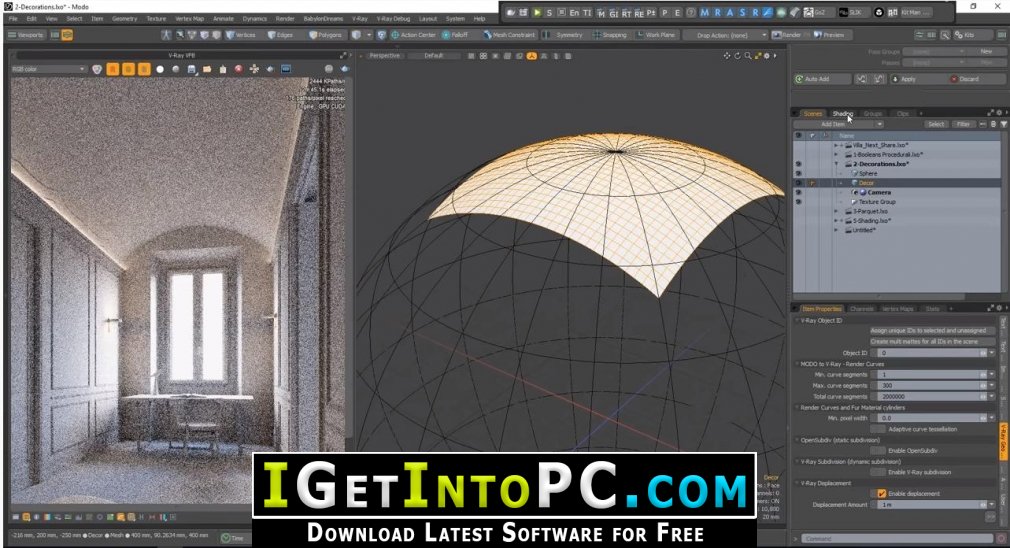Viewport: 1010px width, 548px height.
Task: Open the RGB color channel dropdown
Action: [48, 69]
